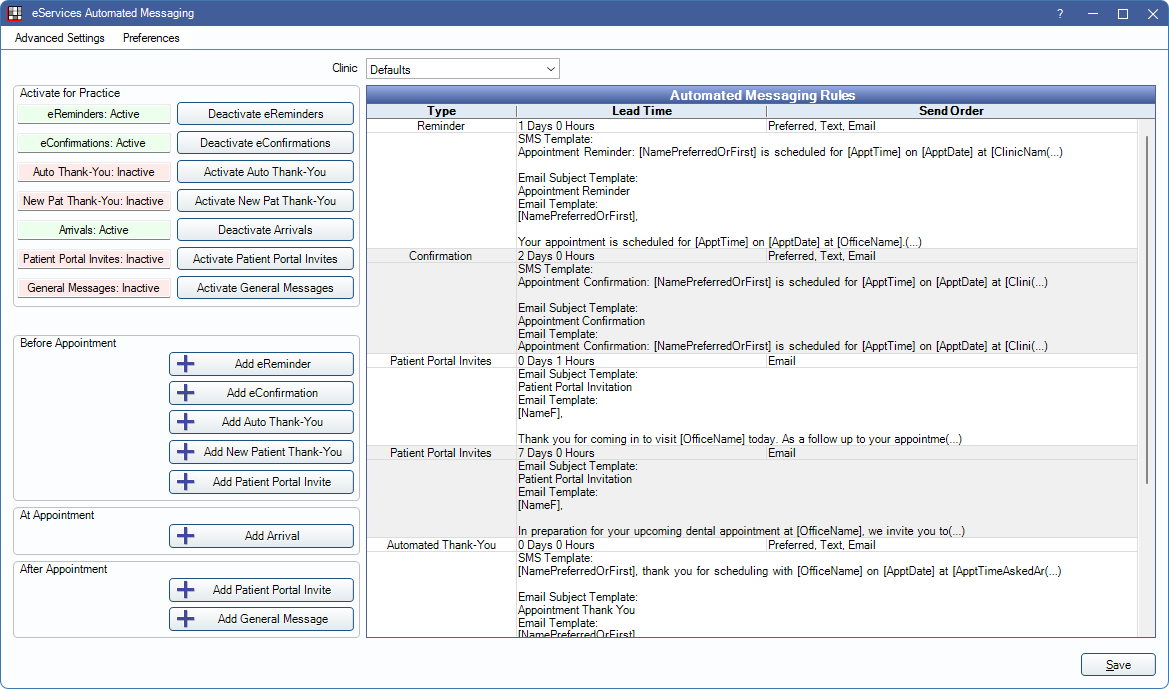
Task: Click the Lead Time column header
Action: tap(641, 111)
